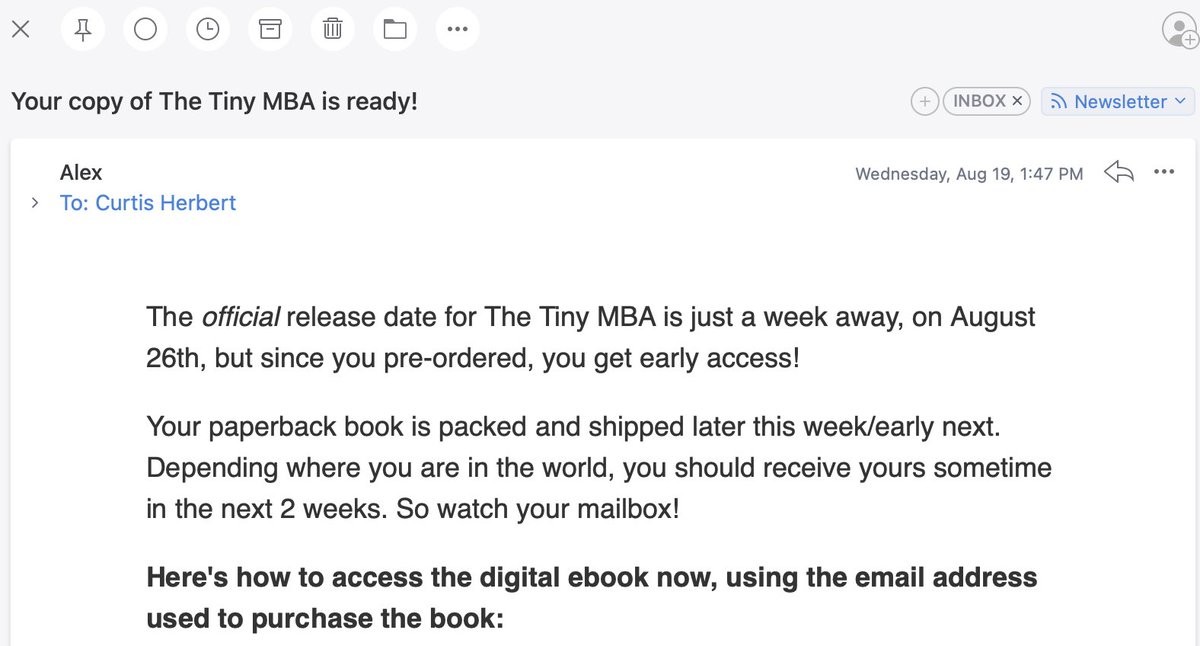
Task: Snooze the email with clock icon
Action: [207, 29]
